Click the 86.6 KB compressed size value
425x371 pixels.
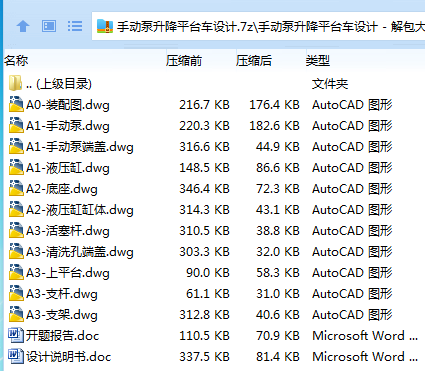tap(278, 168)
